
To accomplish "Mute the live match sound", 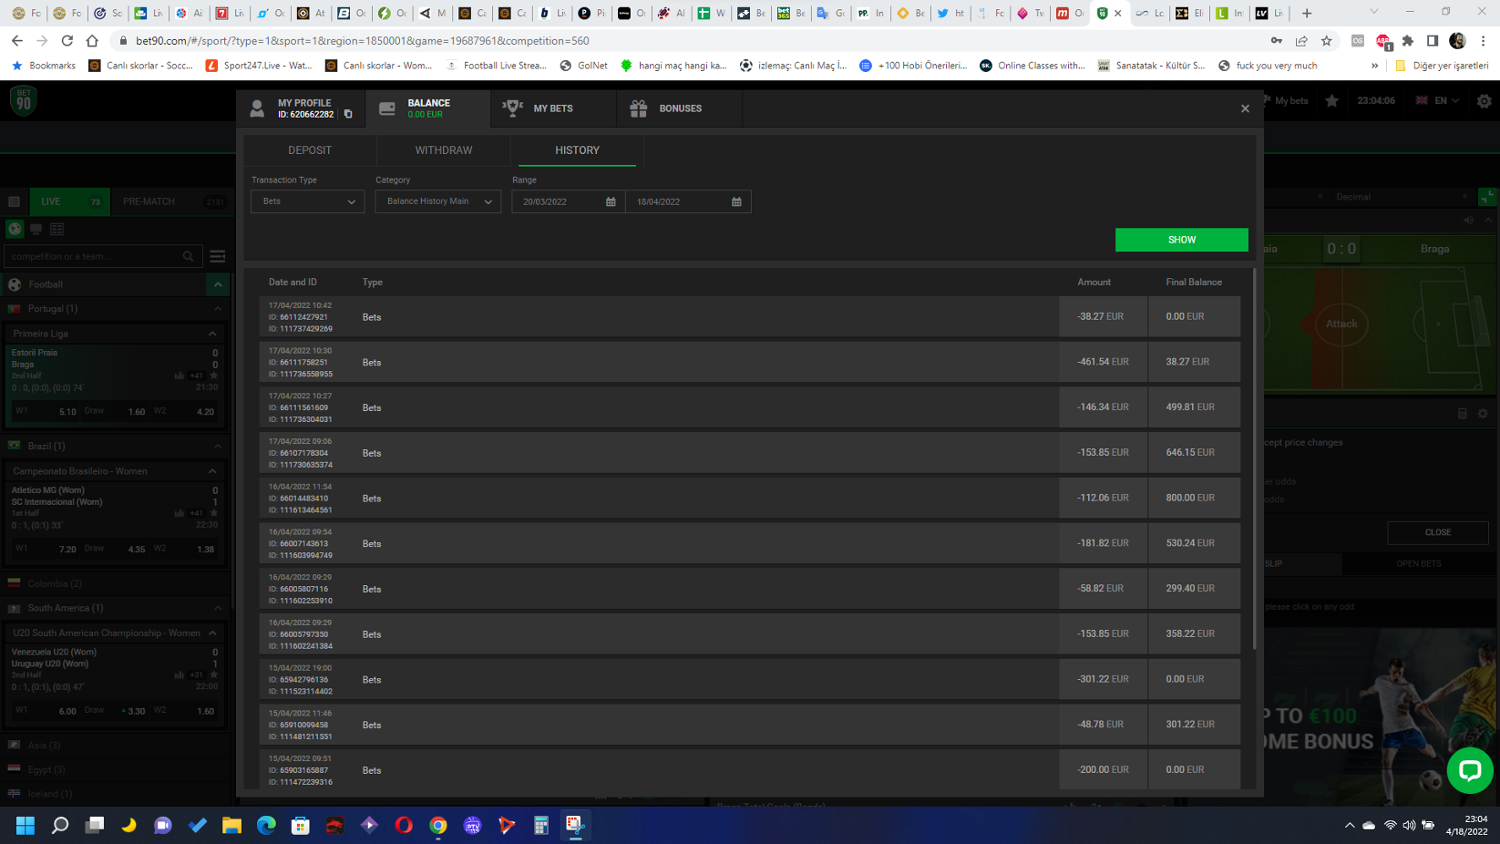I will pyautogui.click(x=1468, y=220).
